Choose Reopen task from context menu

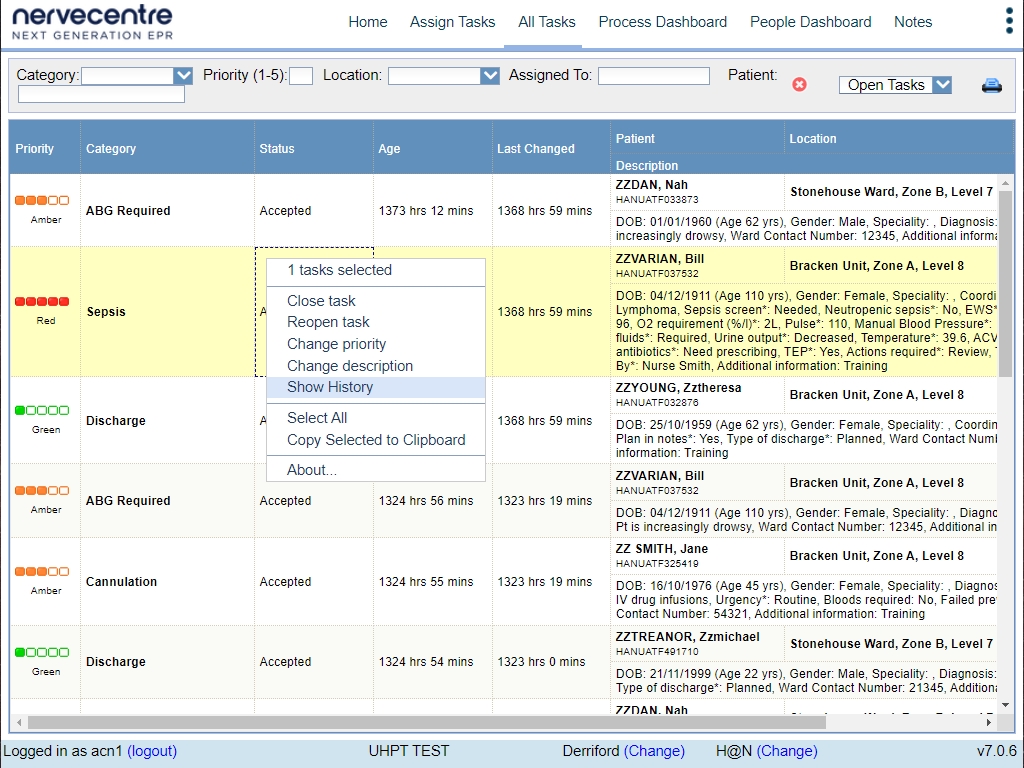click(x=376, y=322)
